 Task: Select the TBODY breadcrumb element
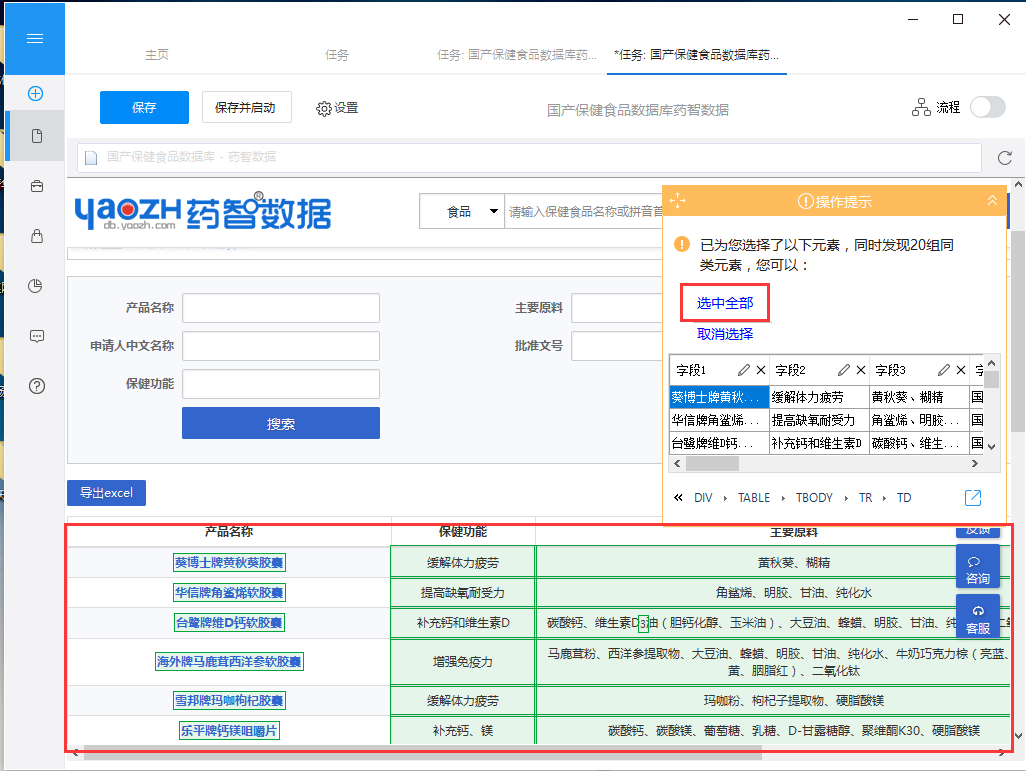point(814,498)
